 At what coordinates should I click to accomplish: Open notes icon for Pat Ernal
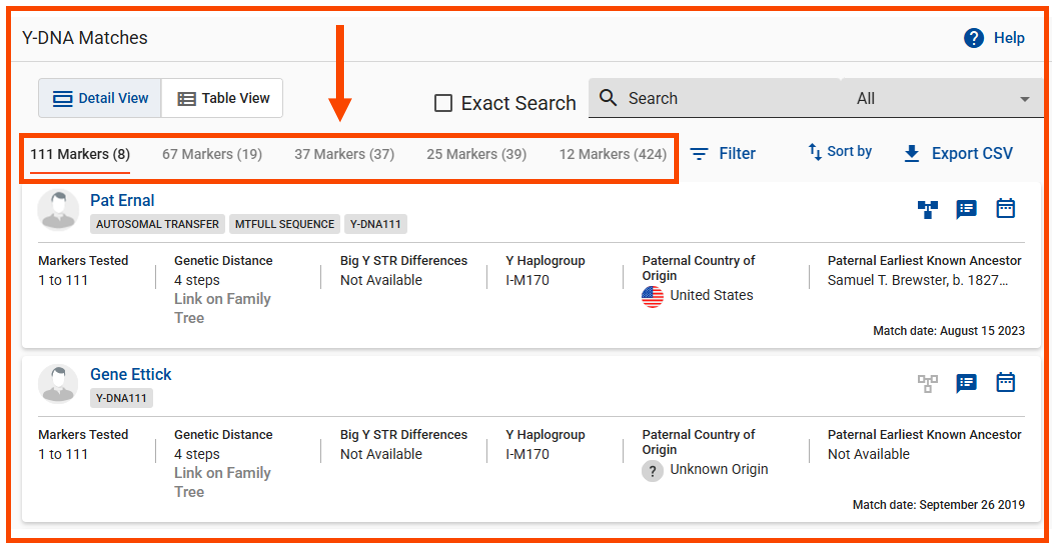pos(966,209)
